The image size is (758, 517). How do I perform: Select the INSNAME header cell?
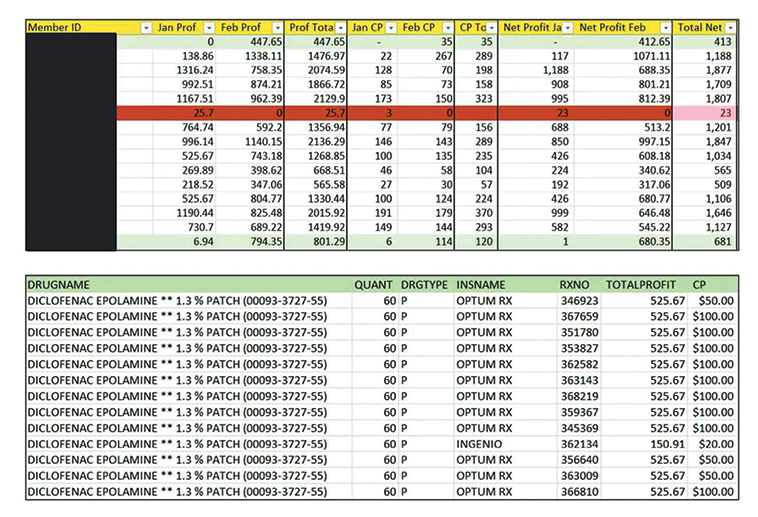(x=482, y=284)
